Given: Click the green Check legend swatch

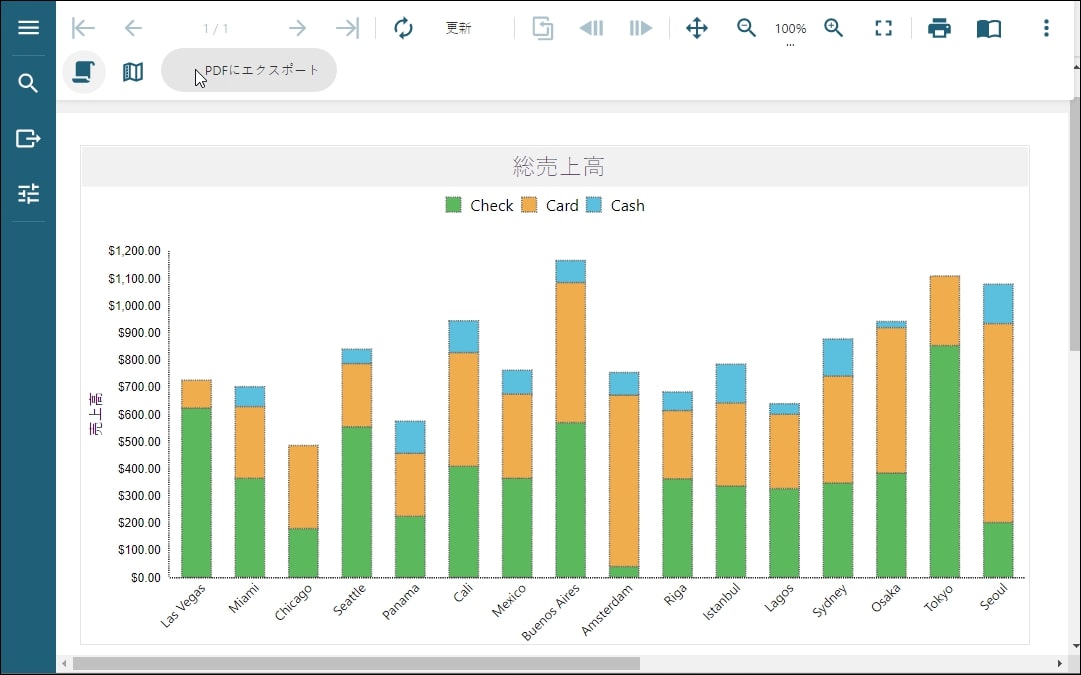Looking at the screenshot, I should tap(453, 205).
